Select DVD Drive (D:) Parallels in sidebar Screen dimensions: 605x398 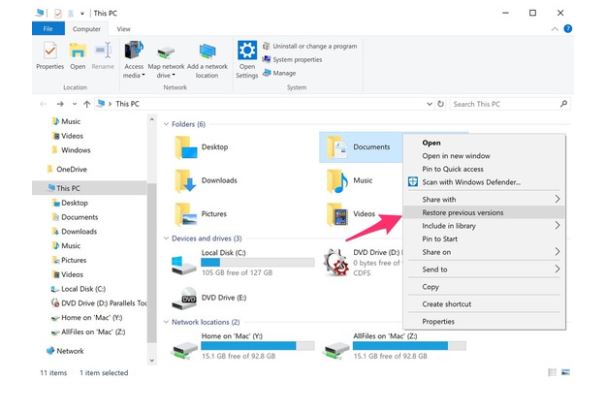pyautogui.click(x=99, y=303)
